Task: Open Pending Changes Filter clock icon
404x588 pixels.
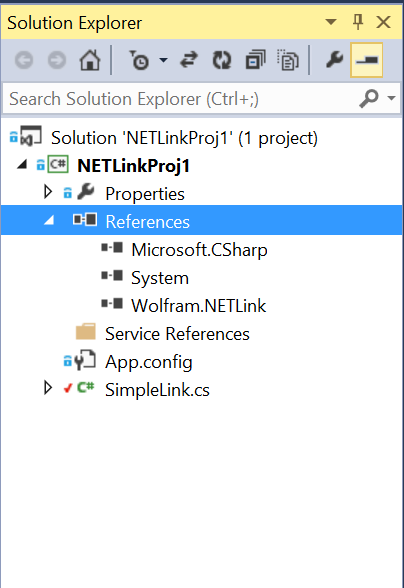Action: coord(139,60)
